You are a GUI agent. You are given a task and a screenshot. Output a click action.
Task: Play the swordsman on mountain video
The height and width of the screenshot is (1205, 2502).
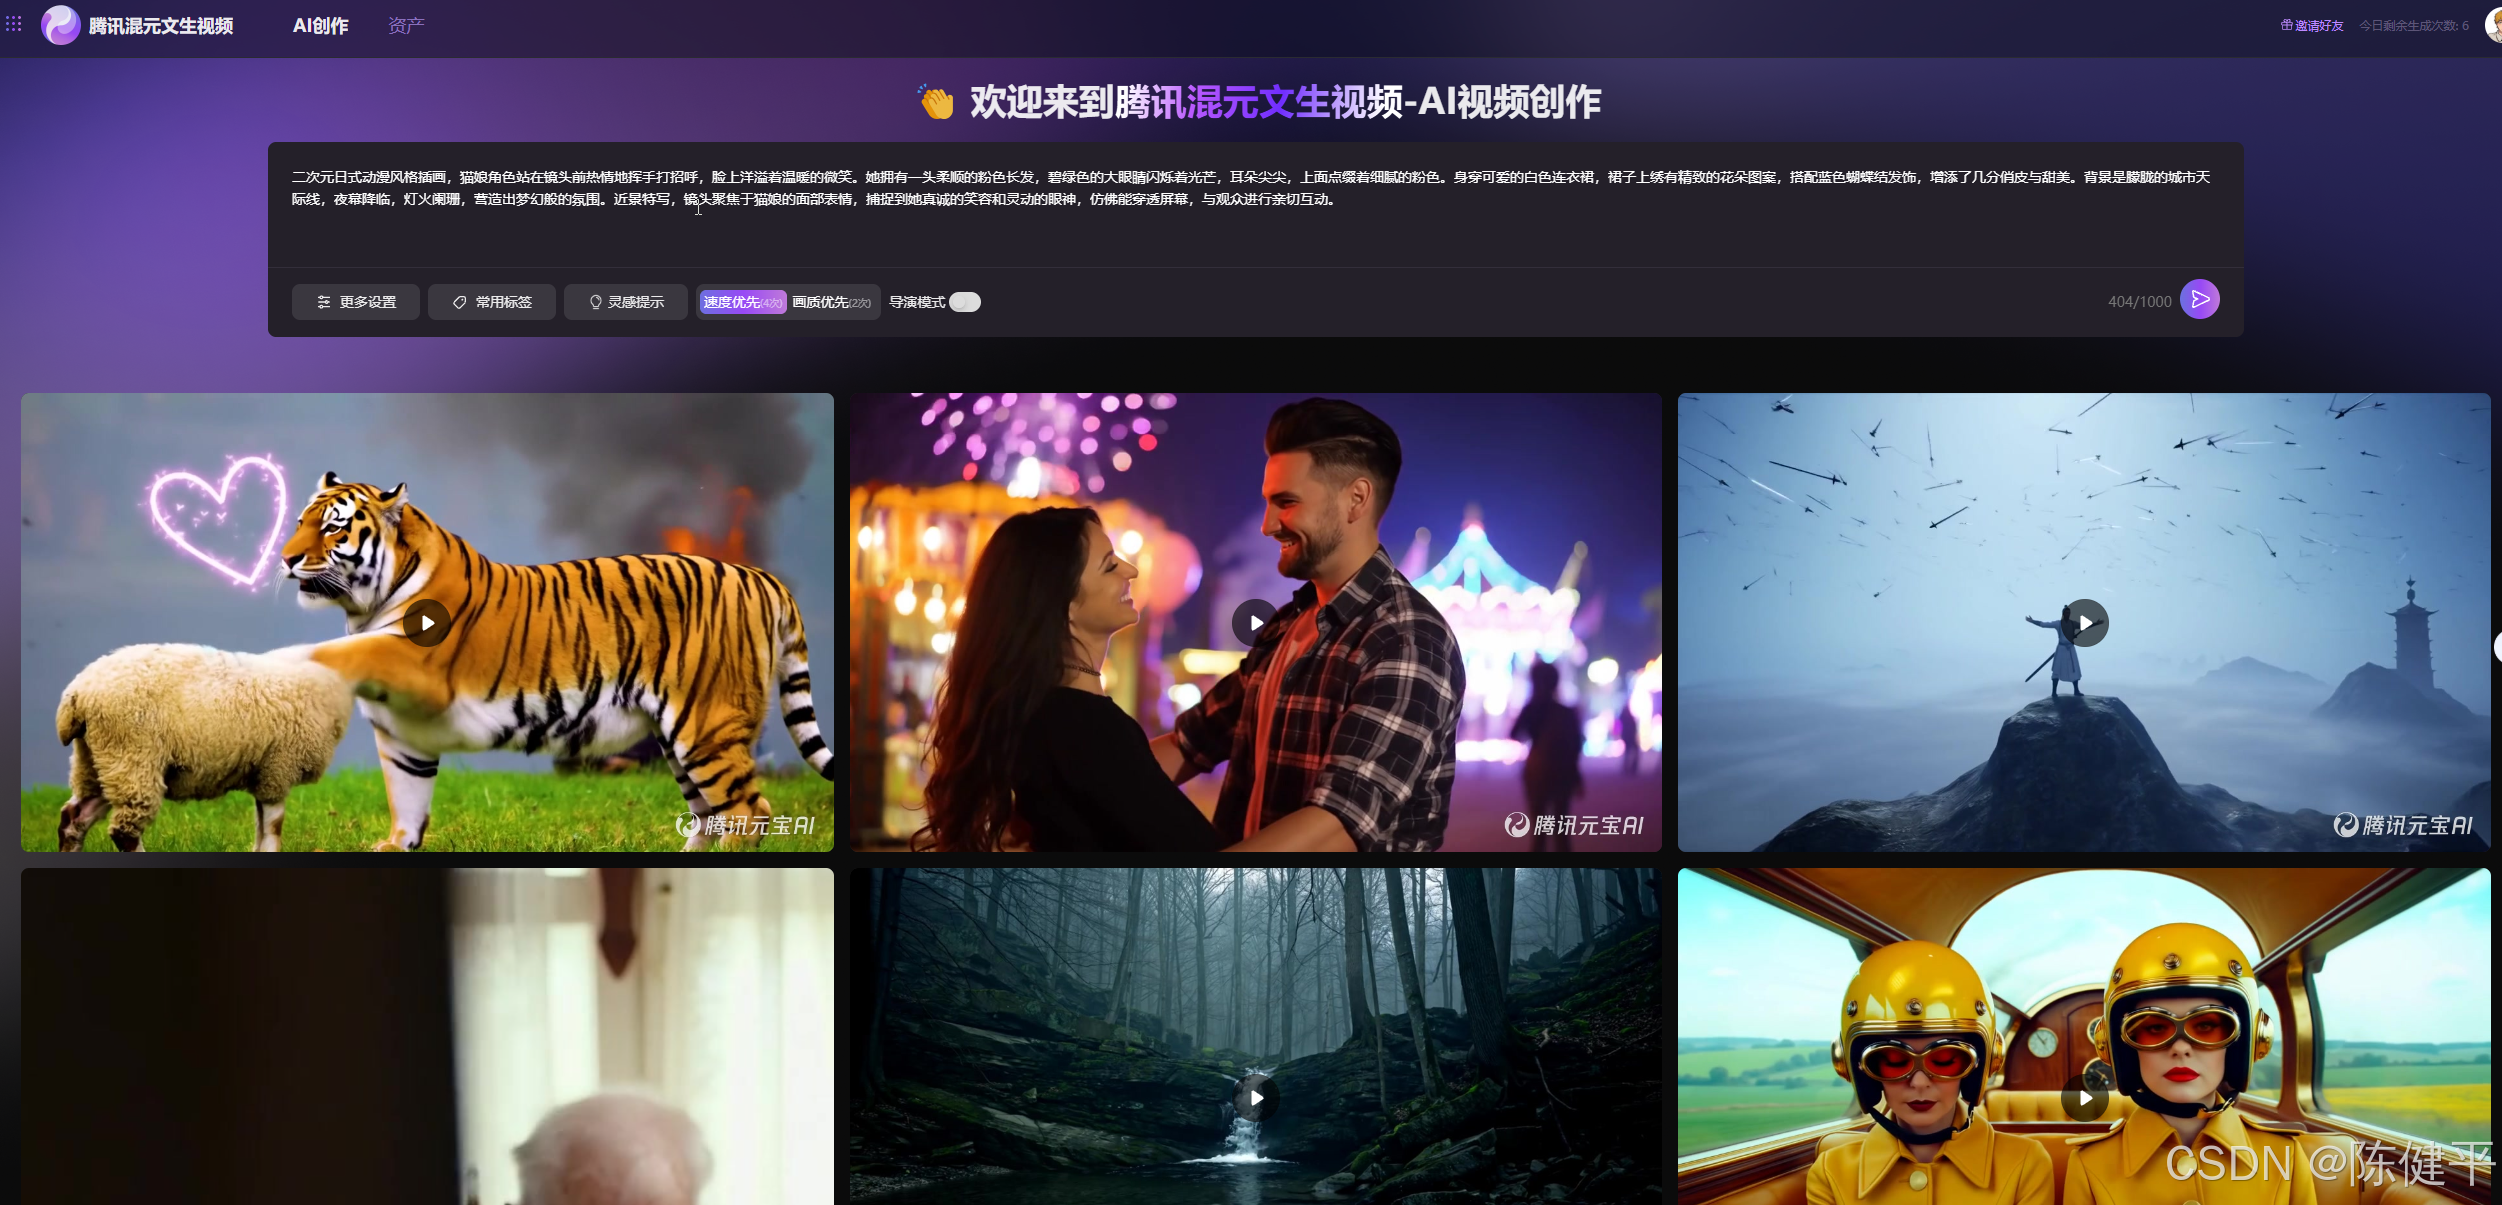point(2085,623)
